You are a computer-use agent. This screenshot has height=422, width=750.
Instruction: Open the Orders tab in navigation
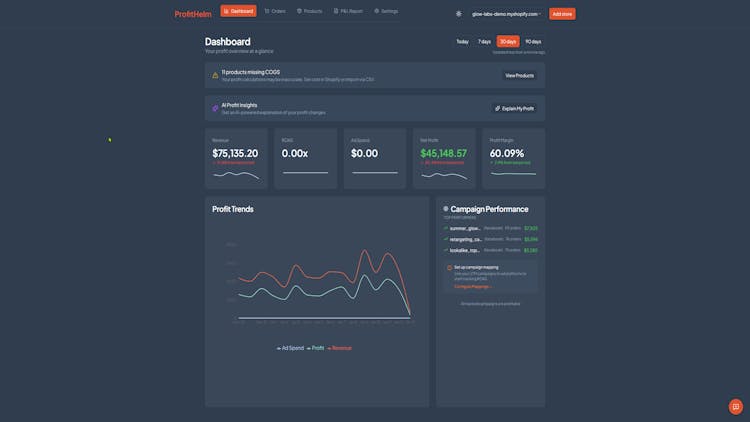click(x=275, y=11)
